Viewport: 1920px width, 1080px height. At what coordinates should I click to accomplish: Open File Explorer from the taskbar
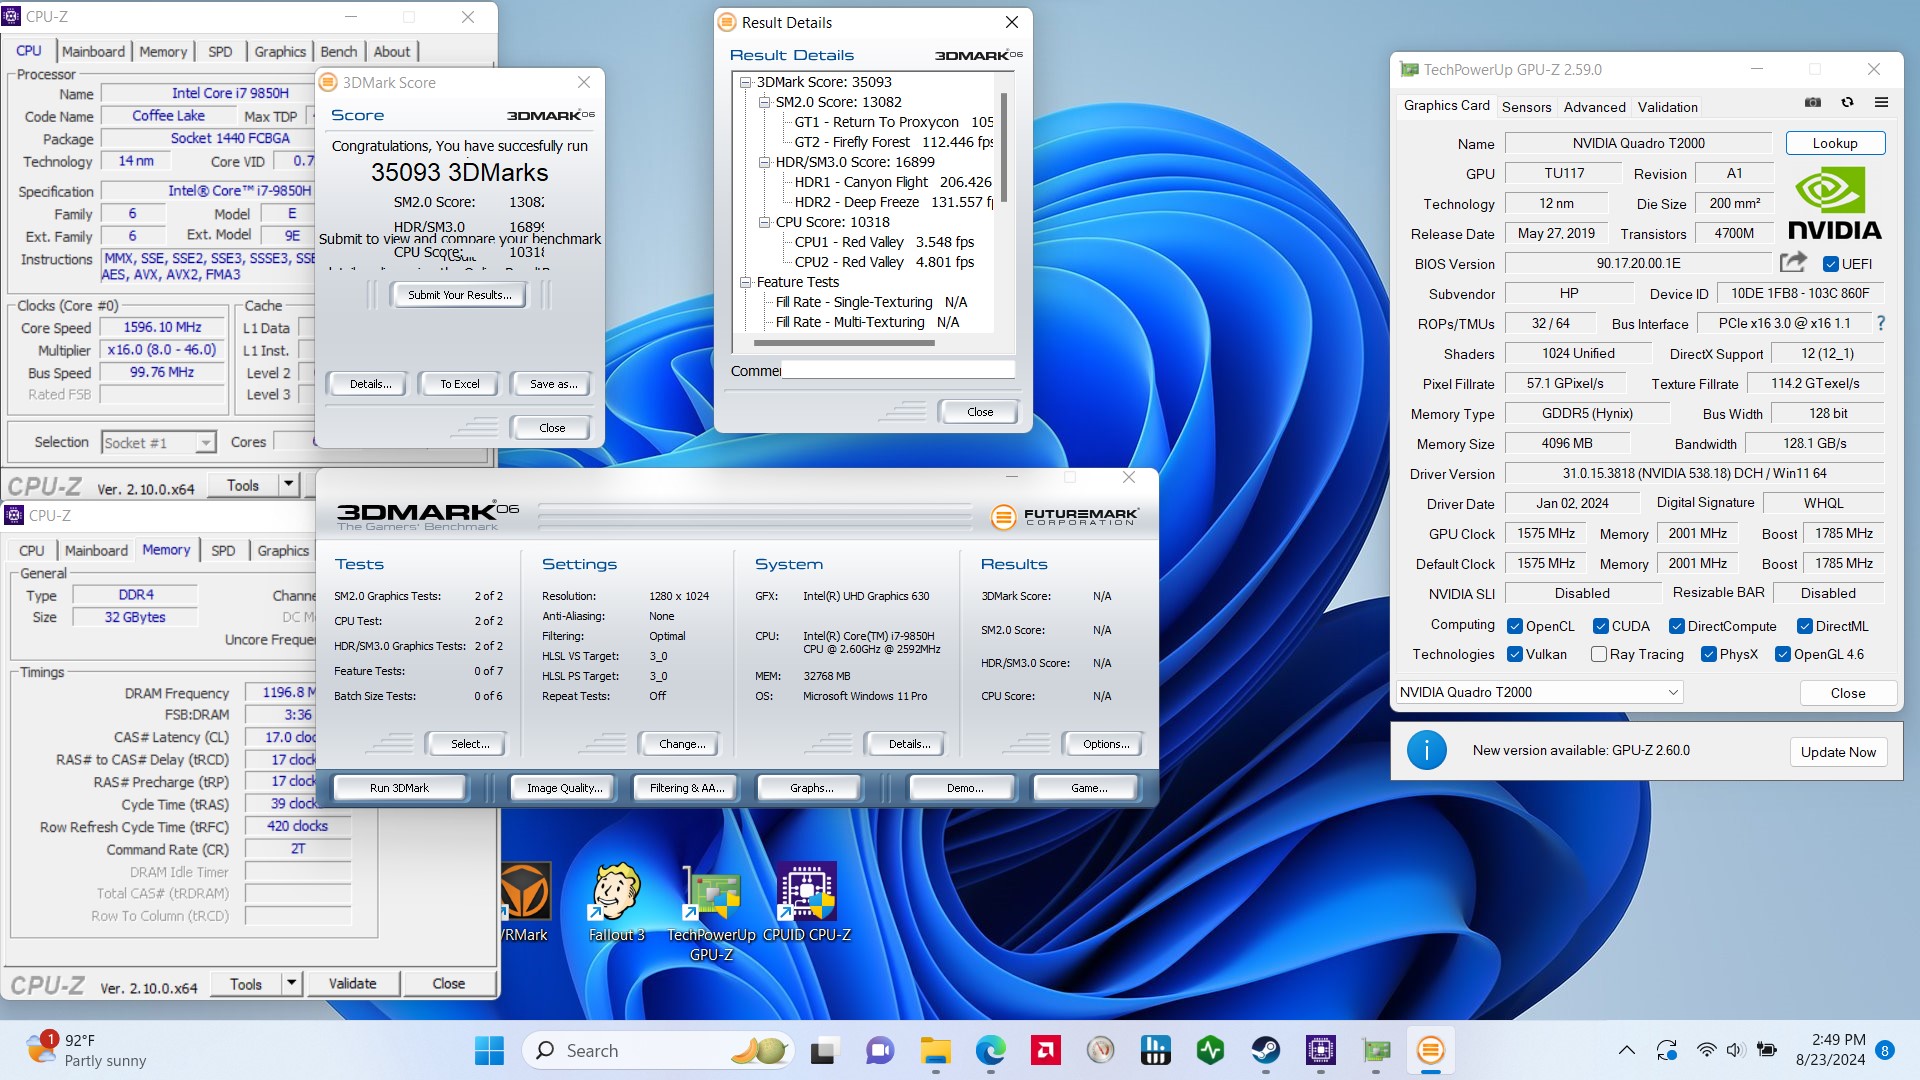click(x=935, y=1050)
